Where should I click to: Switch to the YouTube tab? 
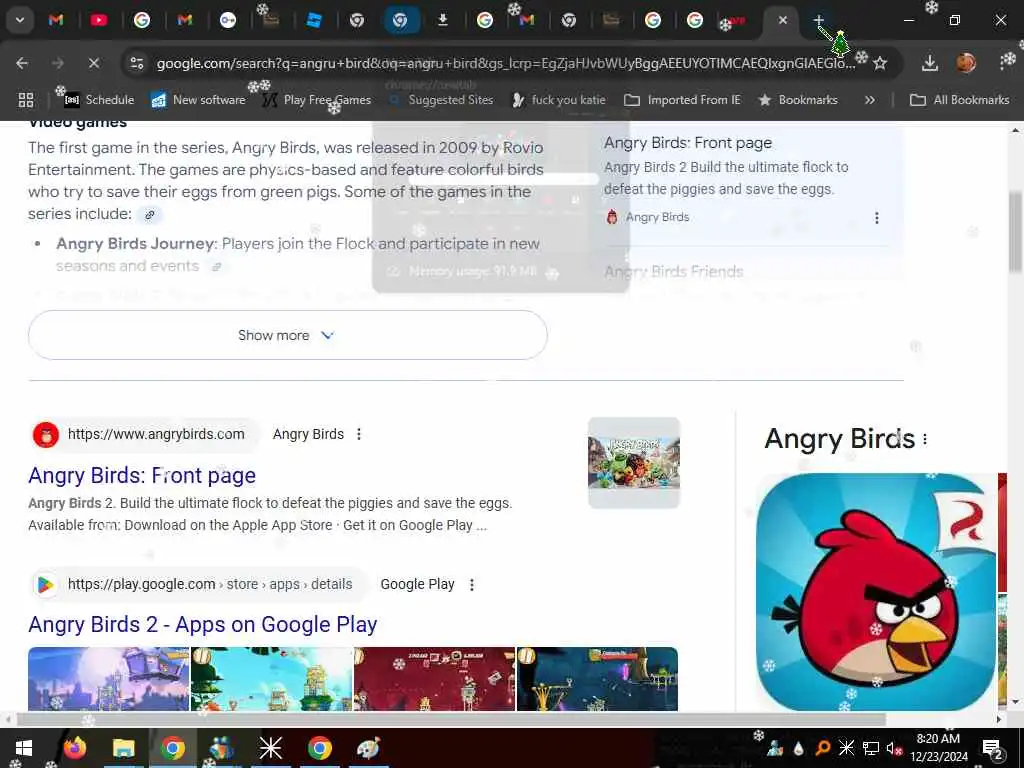[x=99, y=20]
